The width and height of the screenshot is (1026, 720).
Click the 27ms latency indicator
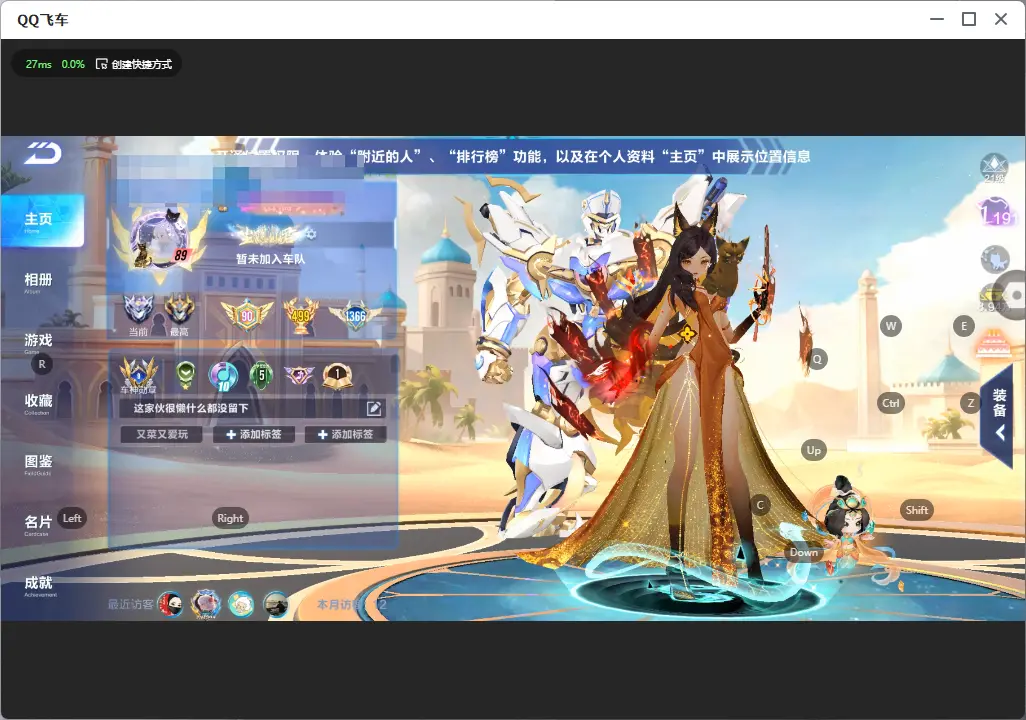[x=39, y=64]
